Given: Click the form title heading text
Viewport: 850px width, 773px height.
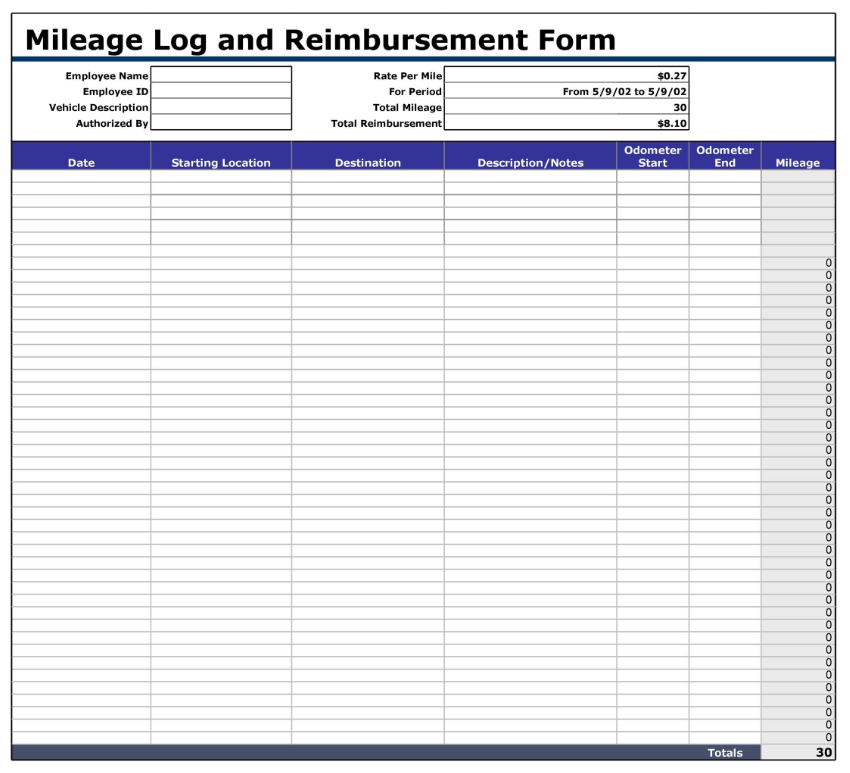Looking at the screenshot, I should coord(320,39).
